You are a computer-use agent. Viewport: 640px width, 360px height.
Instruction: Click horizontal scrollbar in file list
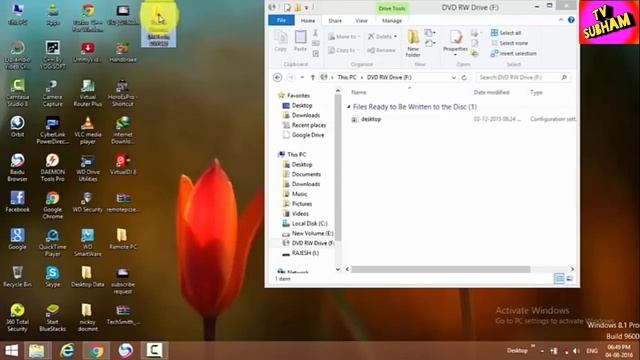tap(441, 269)
